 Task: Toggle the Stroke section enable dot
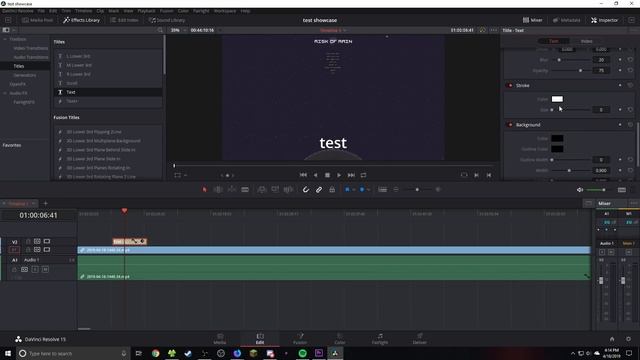click(510, 85)
